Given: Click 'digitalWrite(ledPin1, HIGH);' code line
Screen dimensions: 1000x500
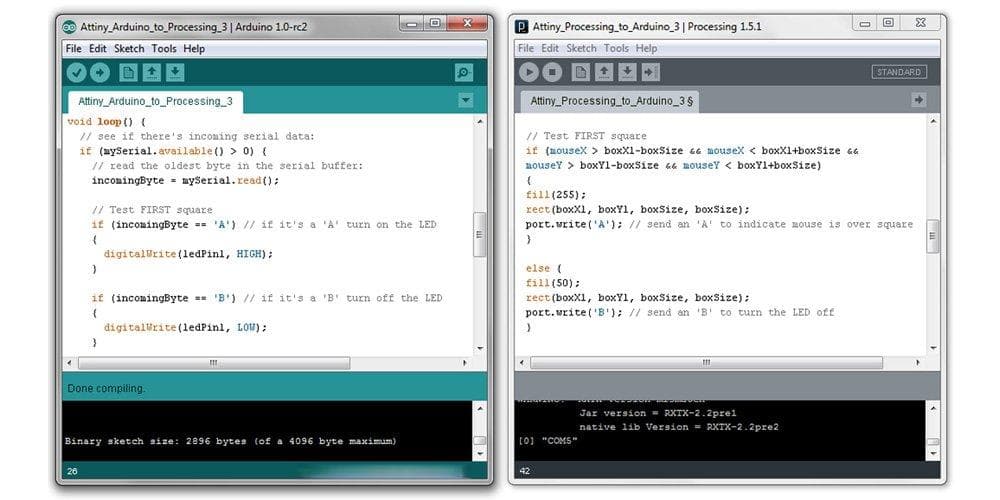Looking at the screenshot, I should point(188,254).
